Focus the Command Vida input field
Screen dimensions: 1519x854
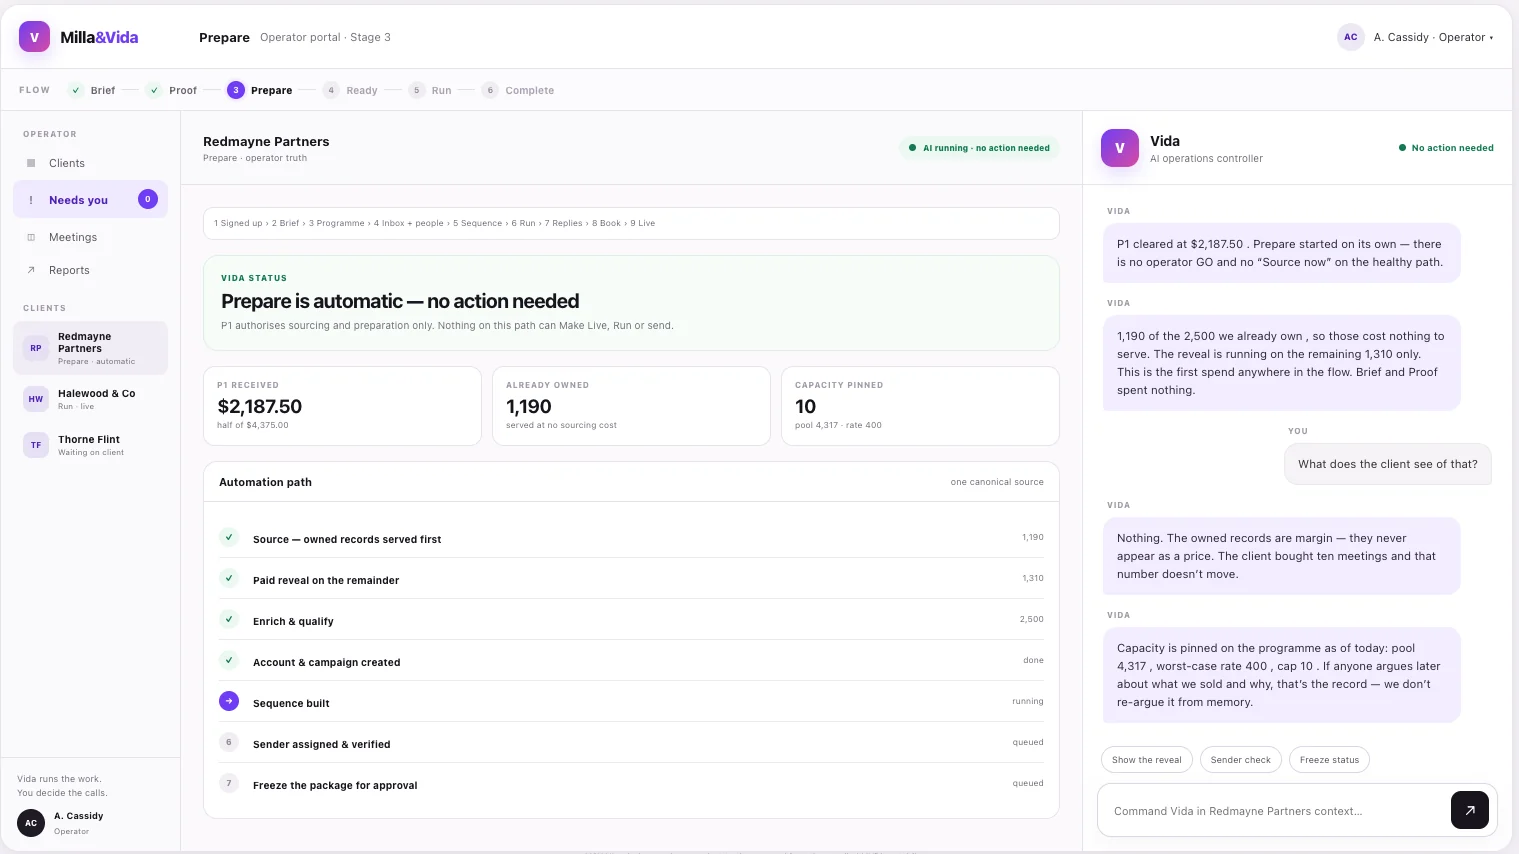[x=1274, y=811]
